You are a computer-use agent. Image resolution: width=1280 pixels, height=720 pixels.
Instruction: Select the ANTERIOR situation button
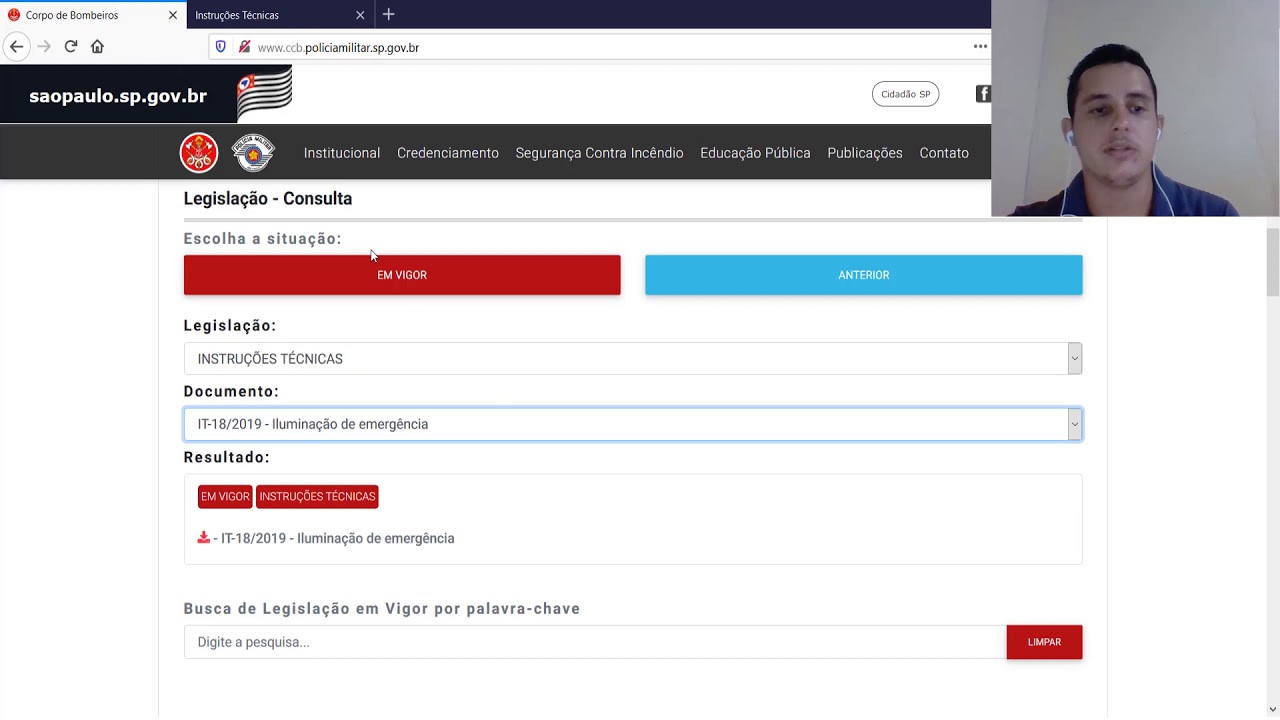tap(864, 275)
